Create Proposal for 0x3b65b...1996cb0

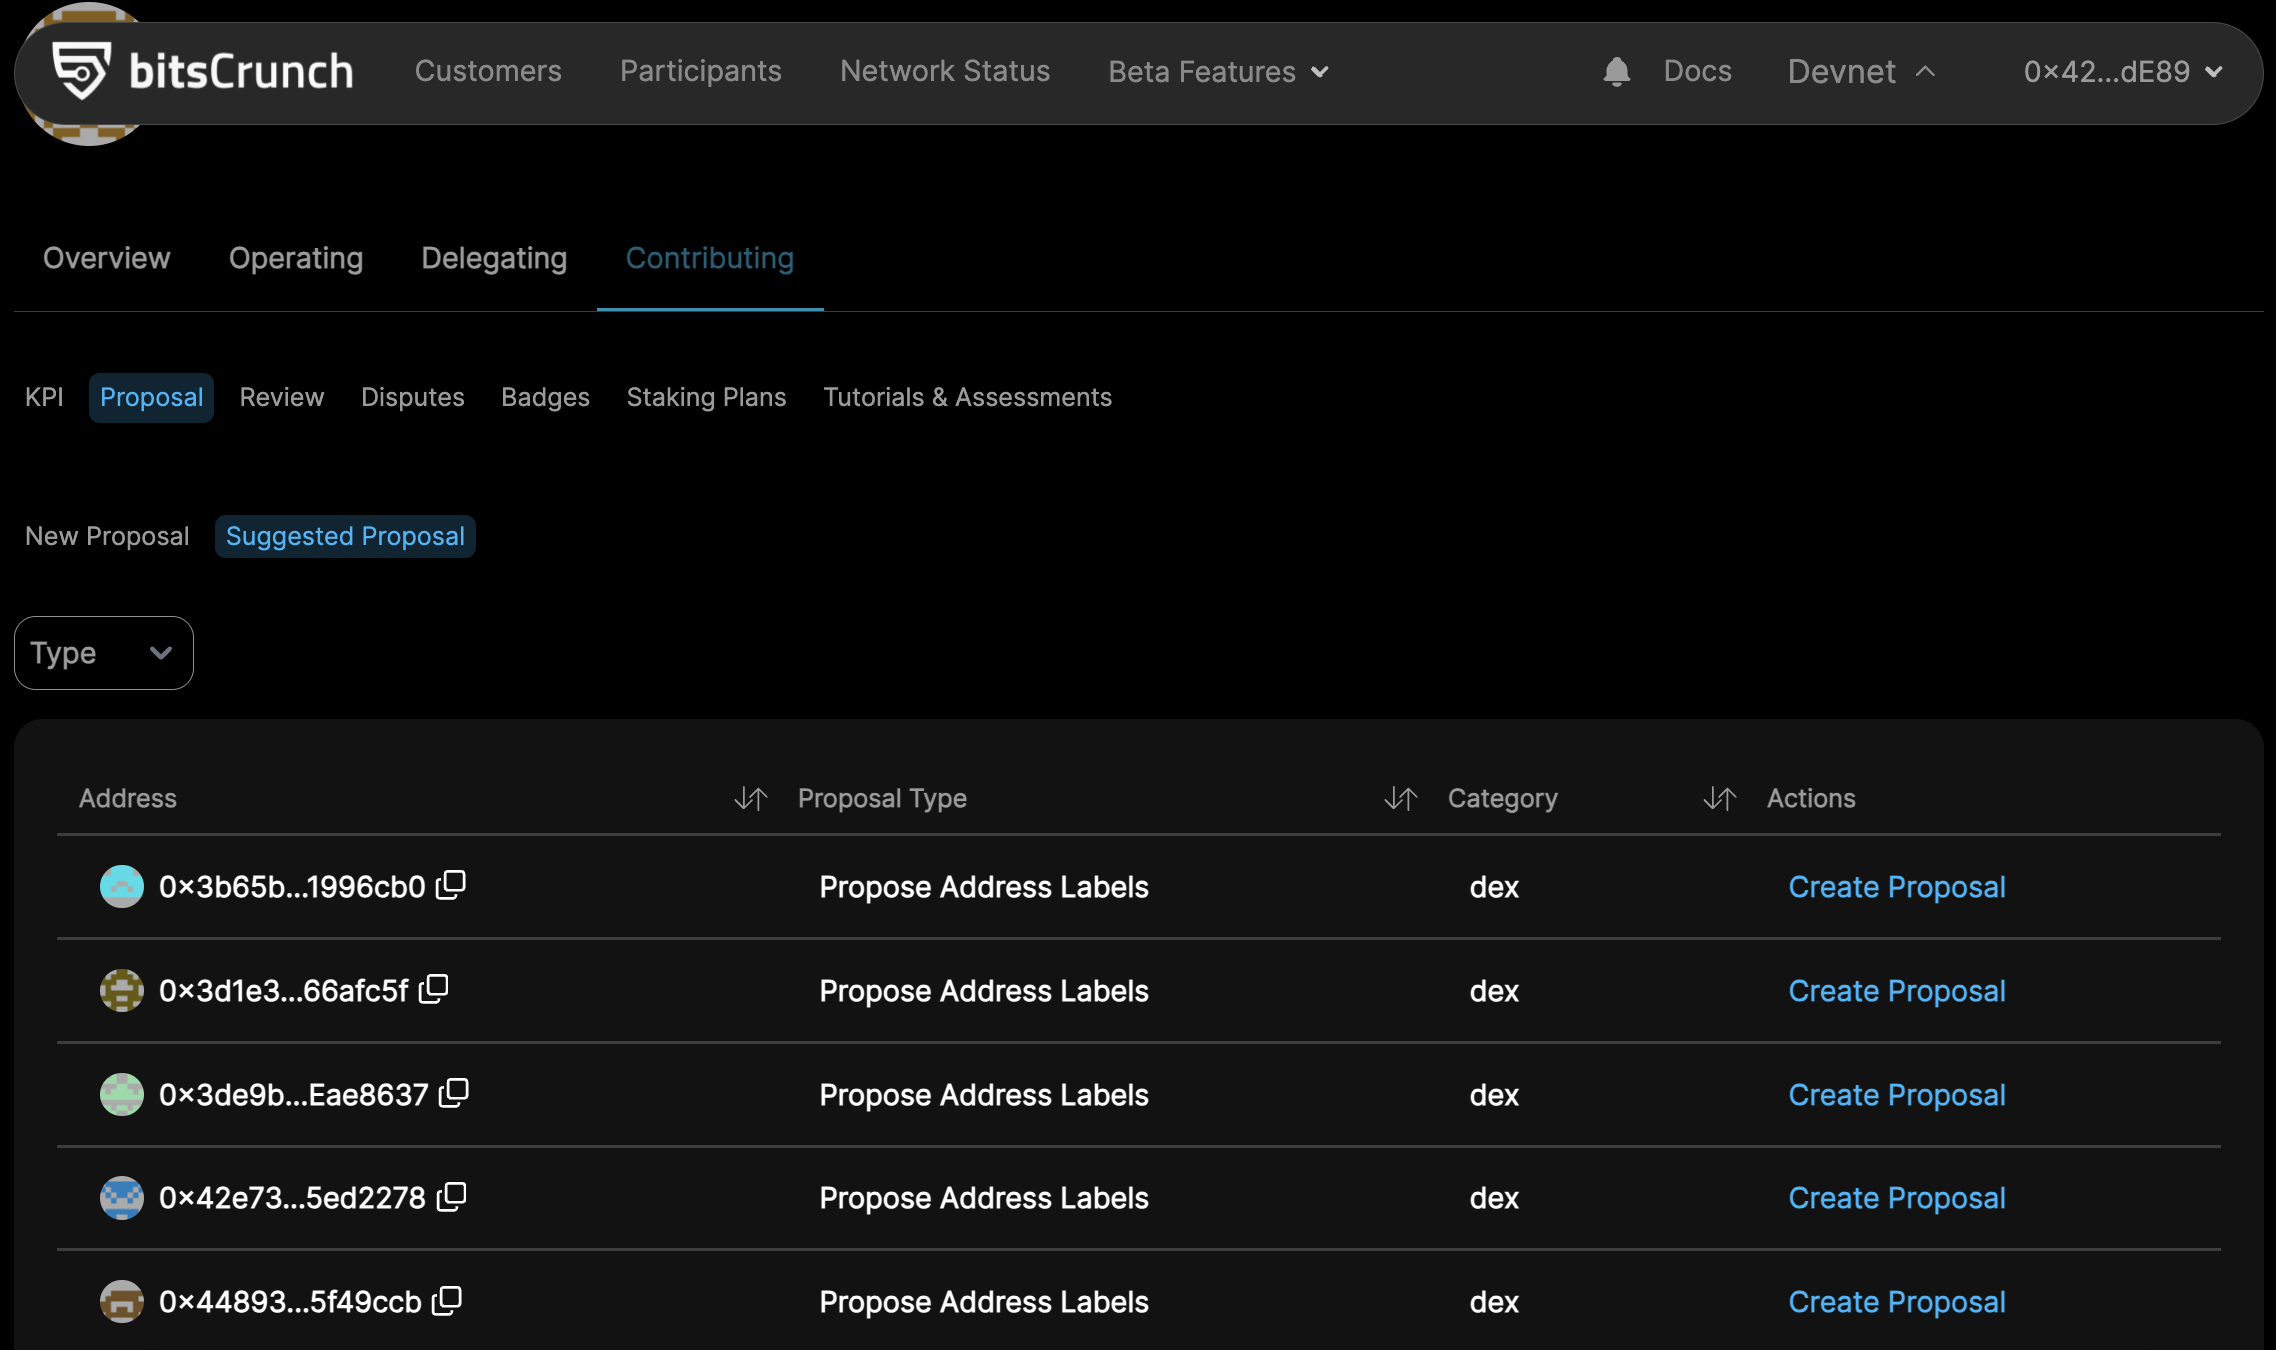pyautogui.click(x=1897, y=887)
